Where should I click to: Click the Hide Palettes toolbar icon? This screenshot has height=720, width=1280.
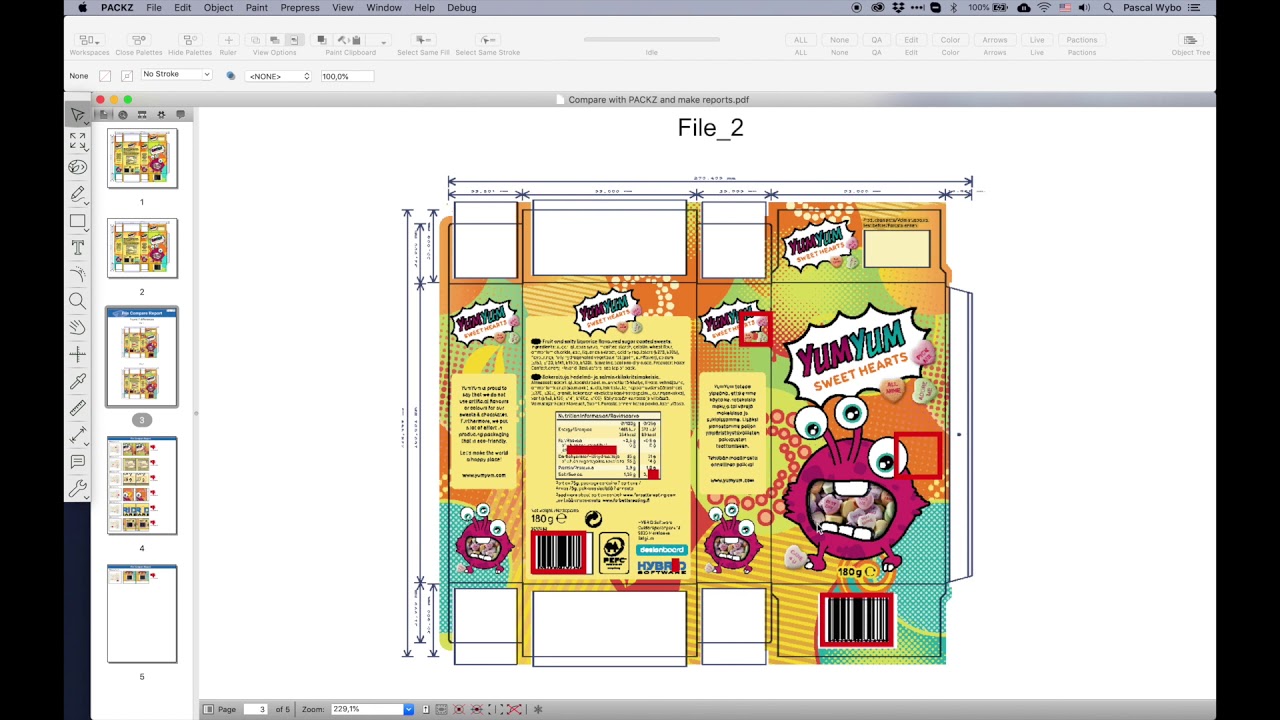point(190,40)
